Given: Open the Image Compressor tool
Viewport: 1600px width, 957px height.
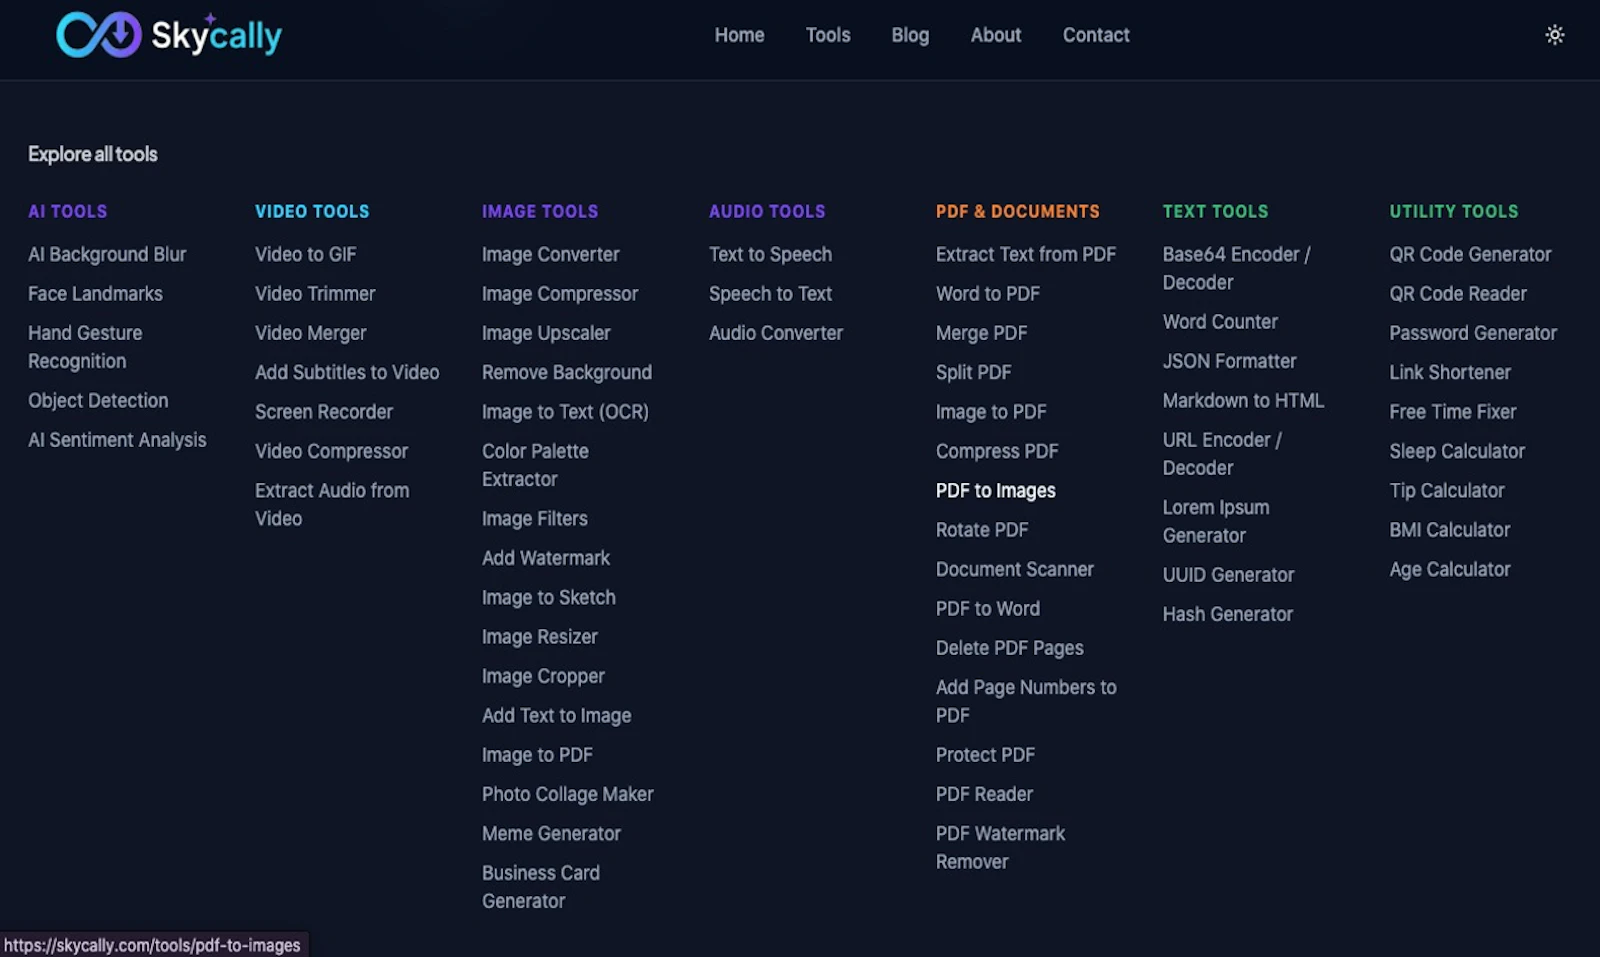Looking at the screenshot, I should [x=560, y=294].
